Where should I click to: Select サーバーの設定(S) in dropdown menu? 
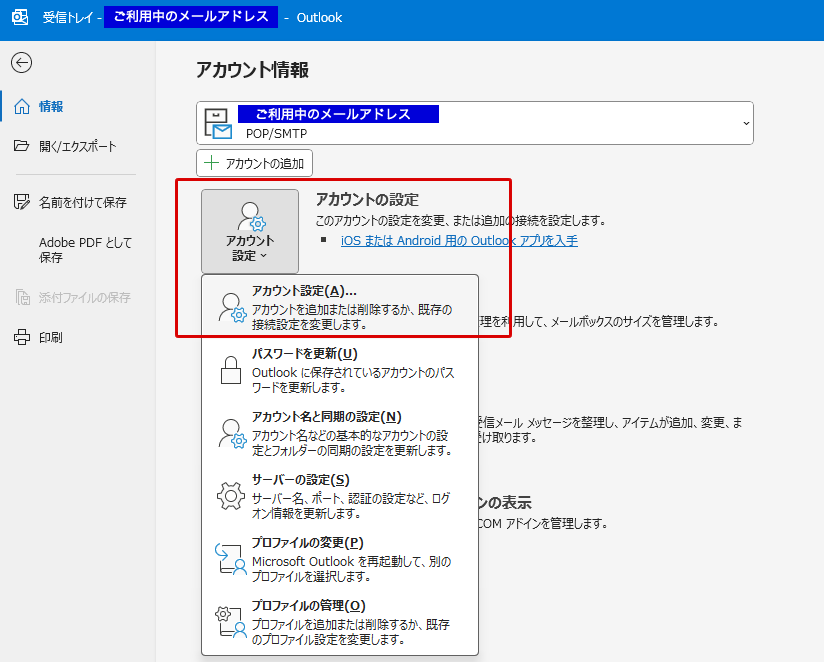(x=340, y=496)
